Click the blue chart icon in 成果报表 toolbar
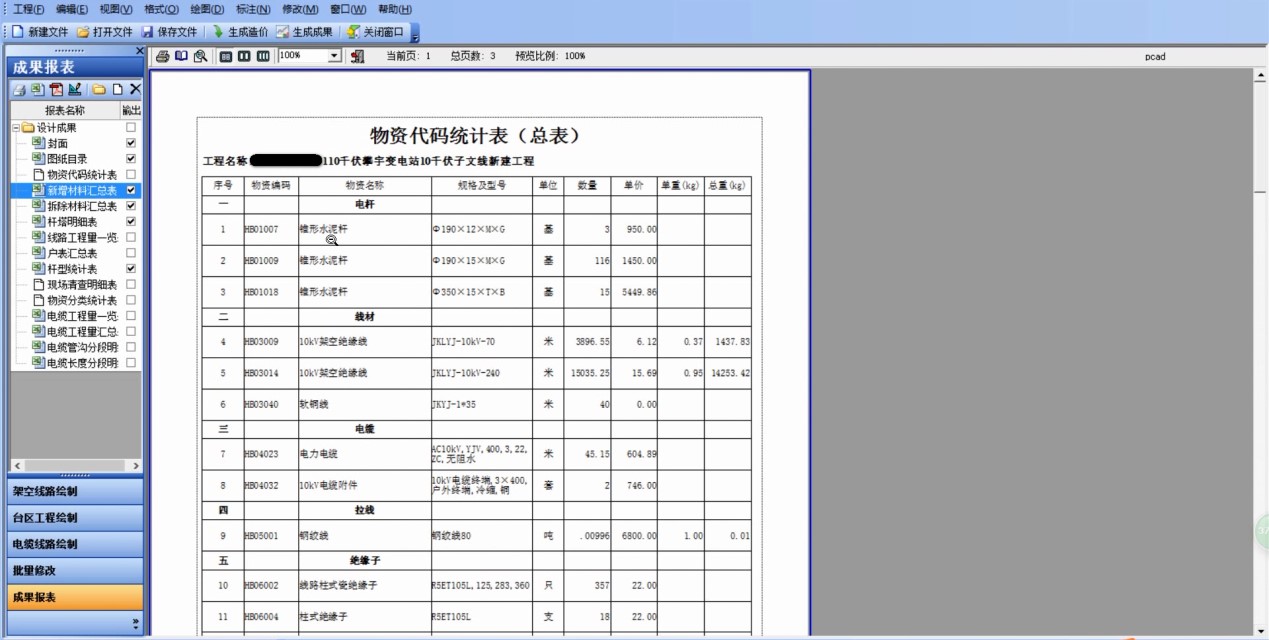Screen dimensions: 1269x640 pyautogui.click(x=75, y=90)
